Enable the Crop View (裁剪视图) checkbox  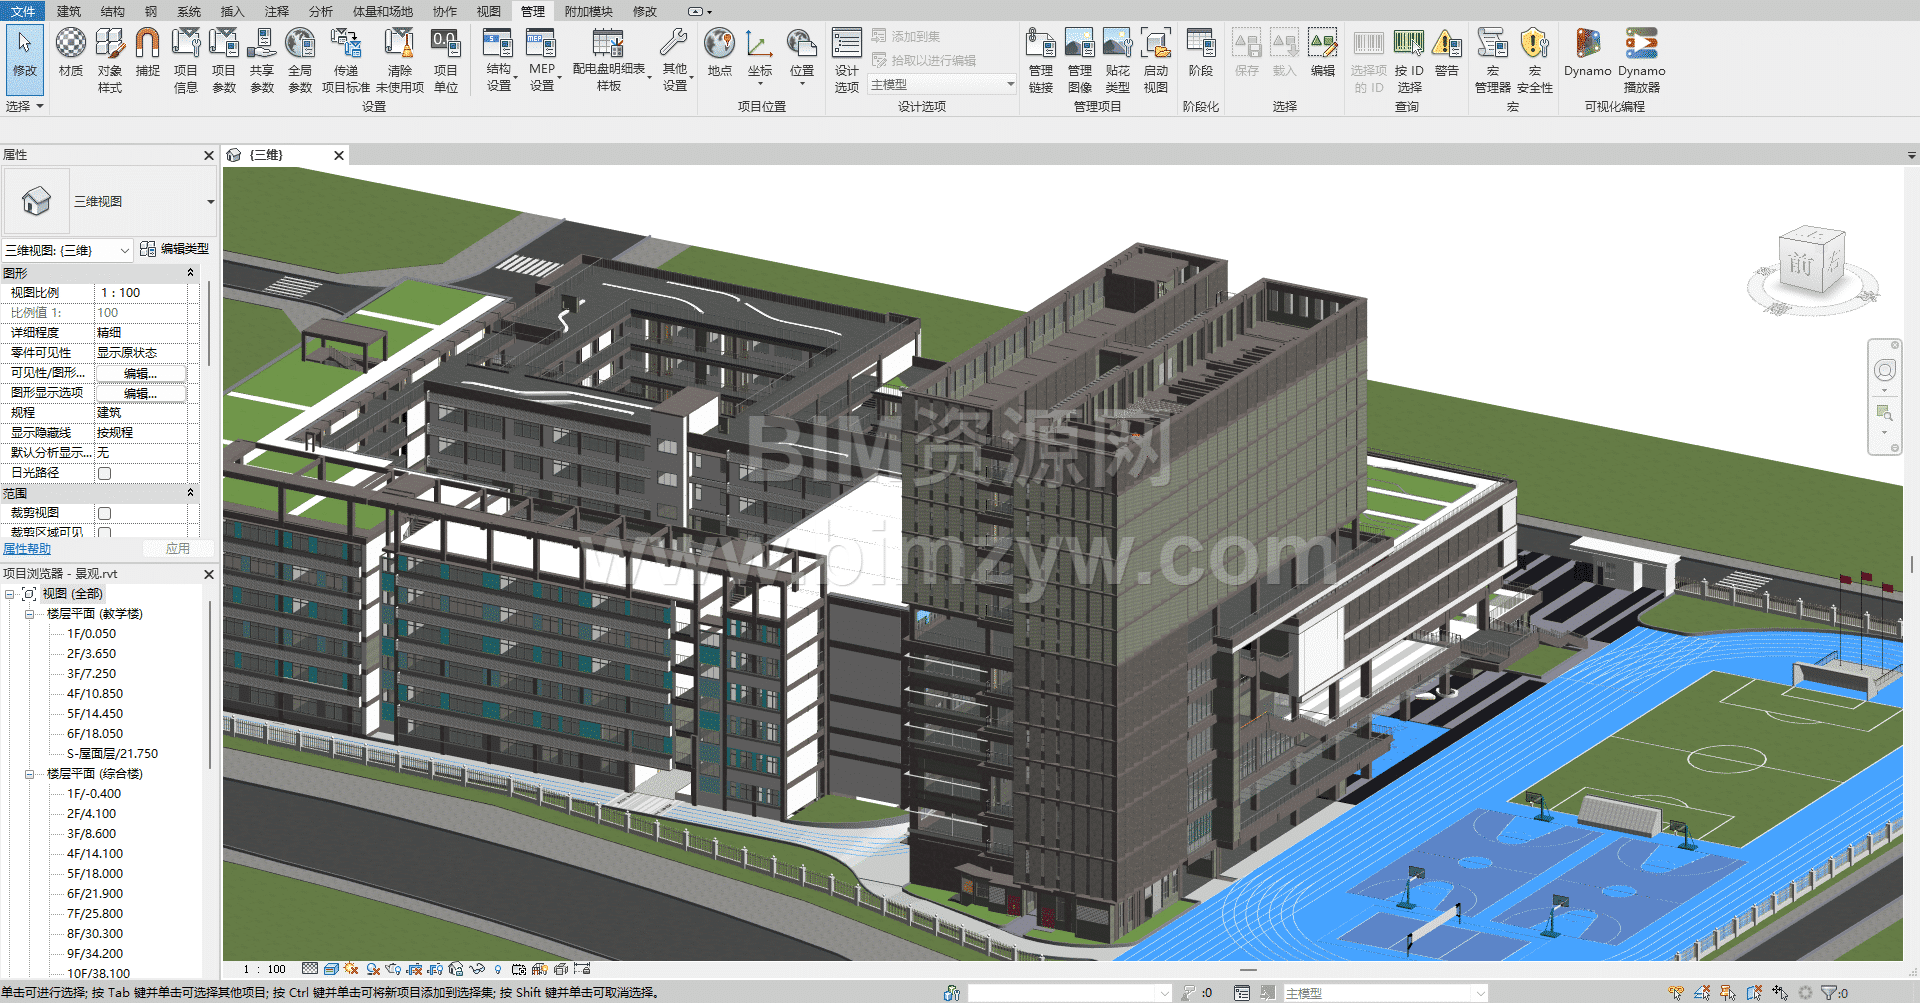coord(105,513)
